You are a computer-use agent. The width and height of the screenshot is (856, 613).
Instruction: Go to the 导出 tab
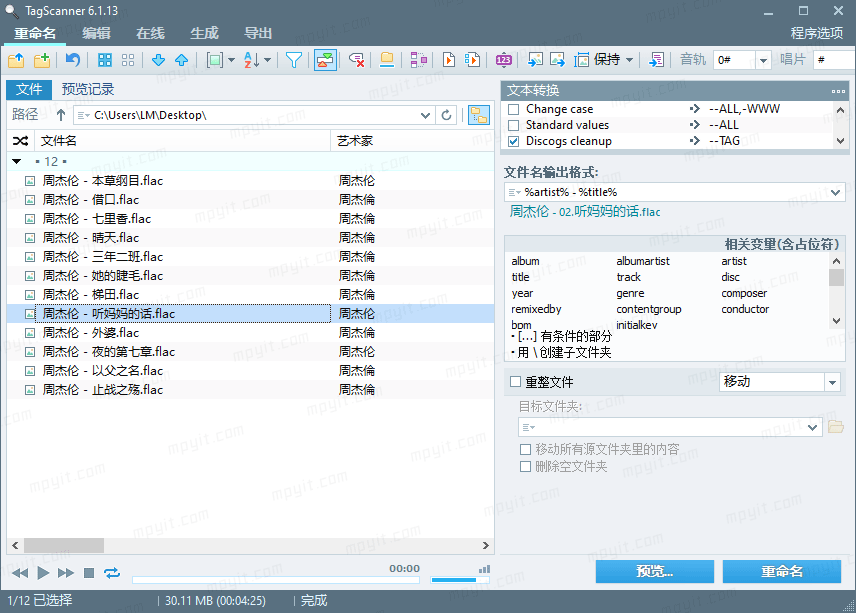(x=258, y=33)
